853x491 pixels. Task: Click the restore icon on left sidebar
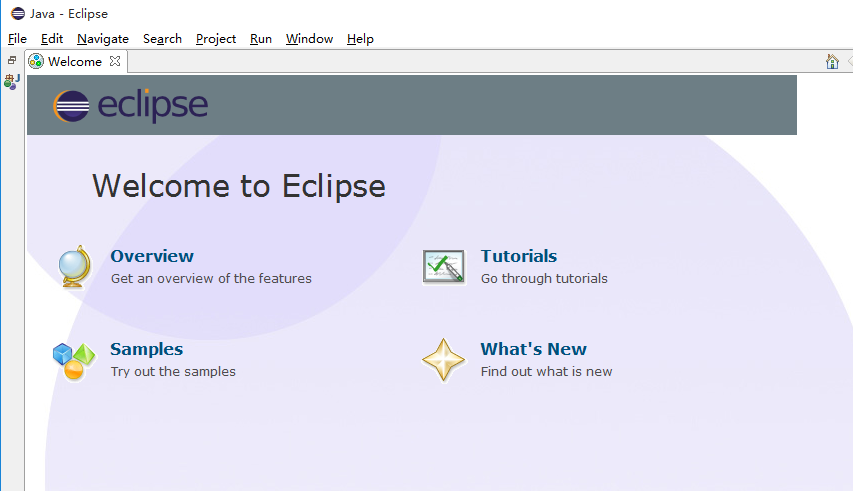point(11,60)
